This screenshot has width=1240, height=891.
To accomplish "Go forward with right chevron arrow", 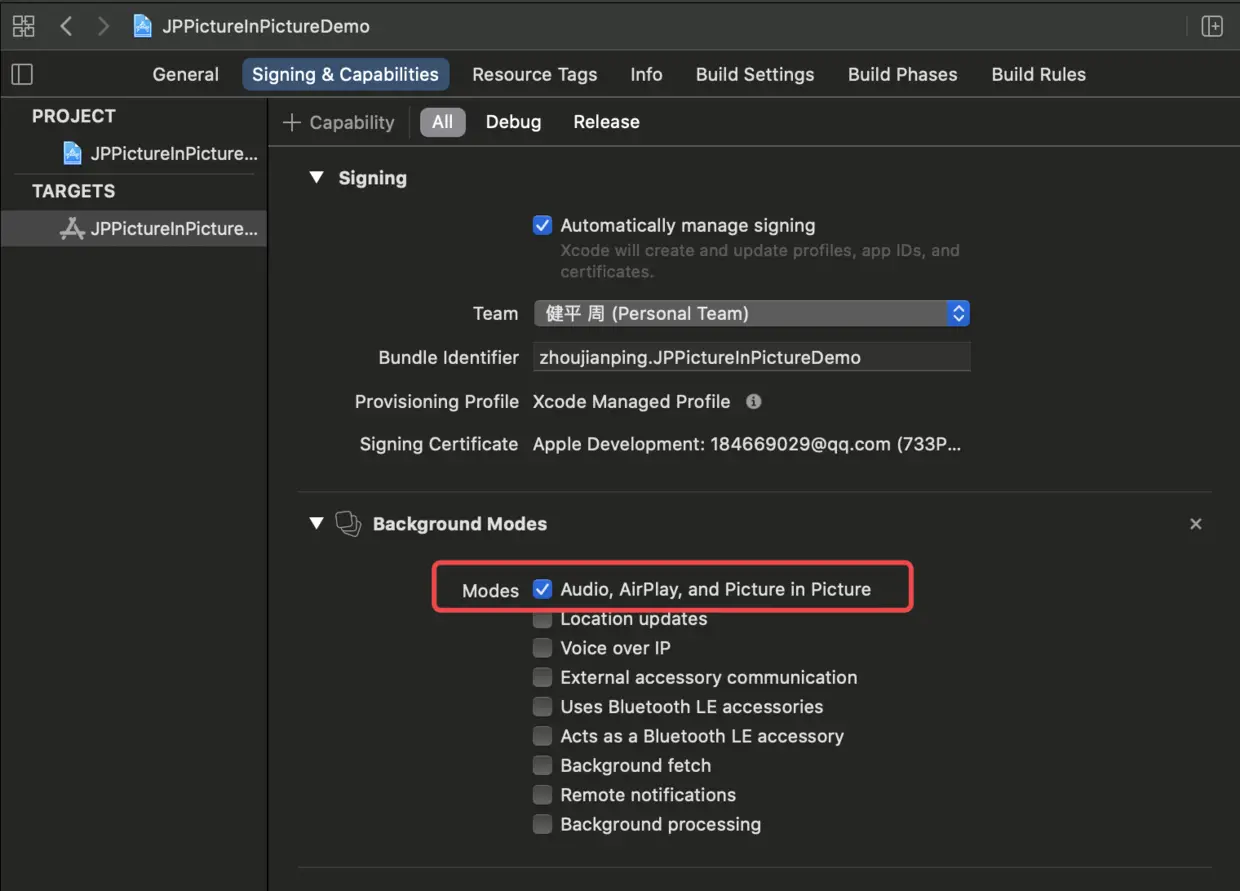I will coord(102,26).
